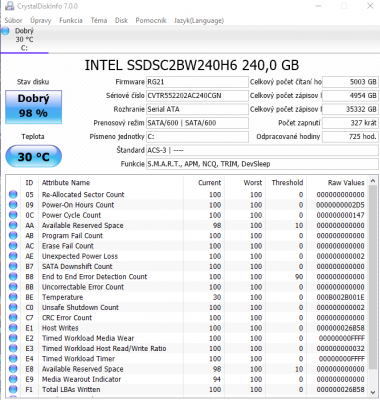The image size is (380, 400).
Task: Click the status orb for CRC Error Count
Action: (x=13, y=317)
